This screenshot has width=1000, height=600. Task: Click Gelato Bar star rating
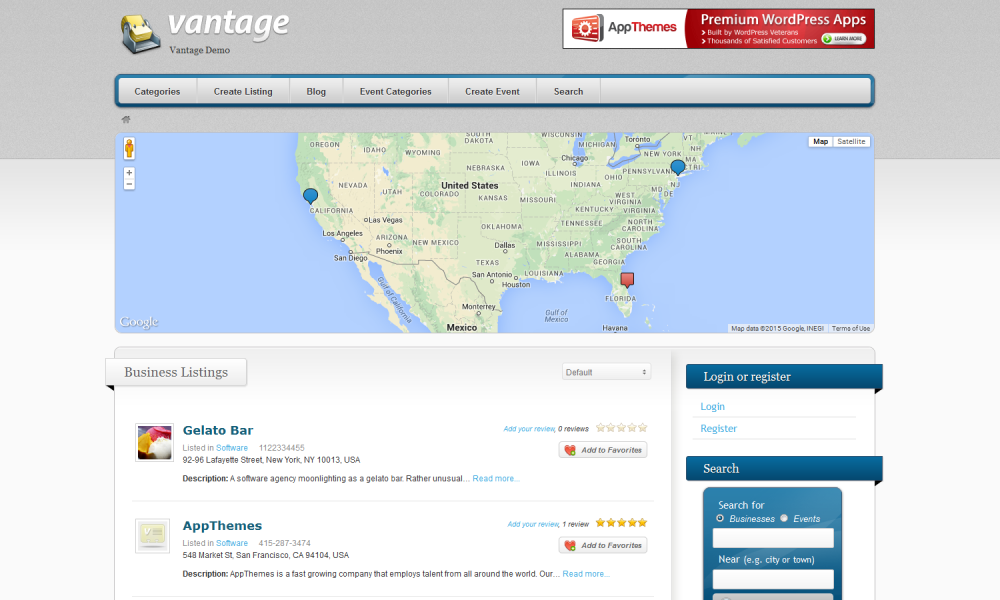pyautogui.click(x=622, y=428)
